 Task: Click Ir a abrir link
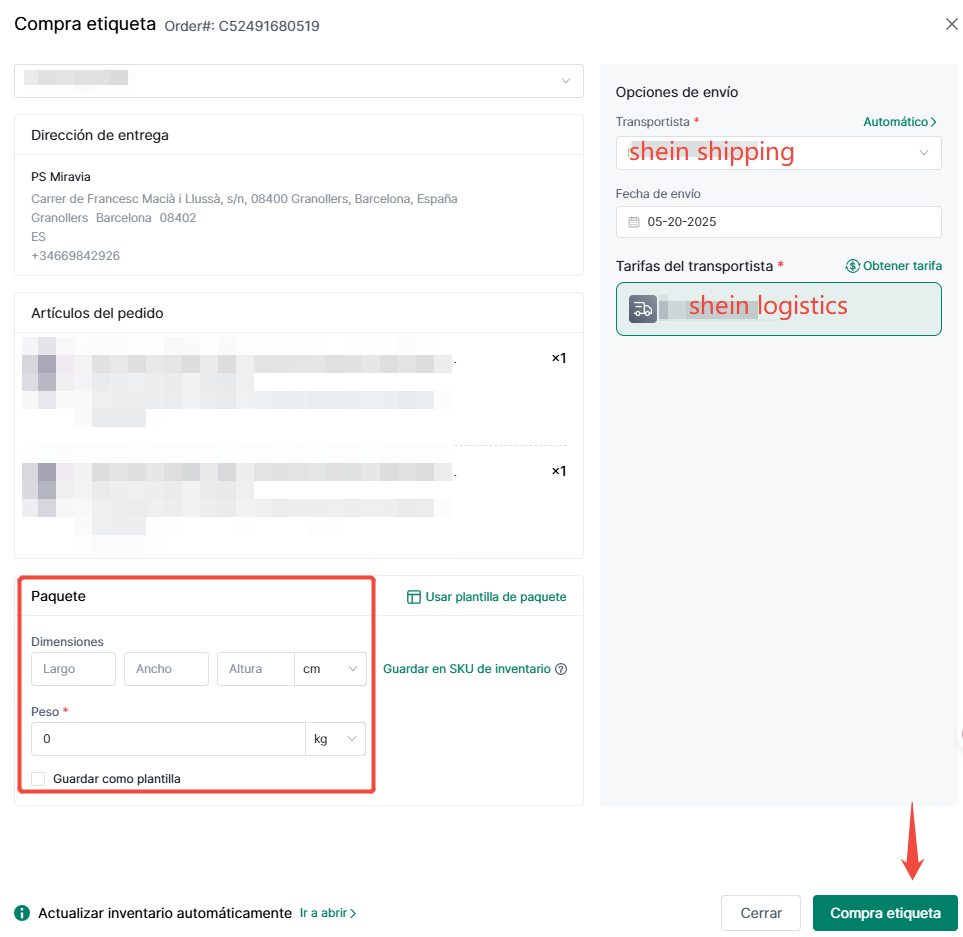coord(328,913)
